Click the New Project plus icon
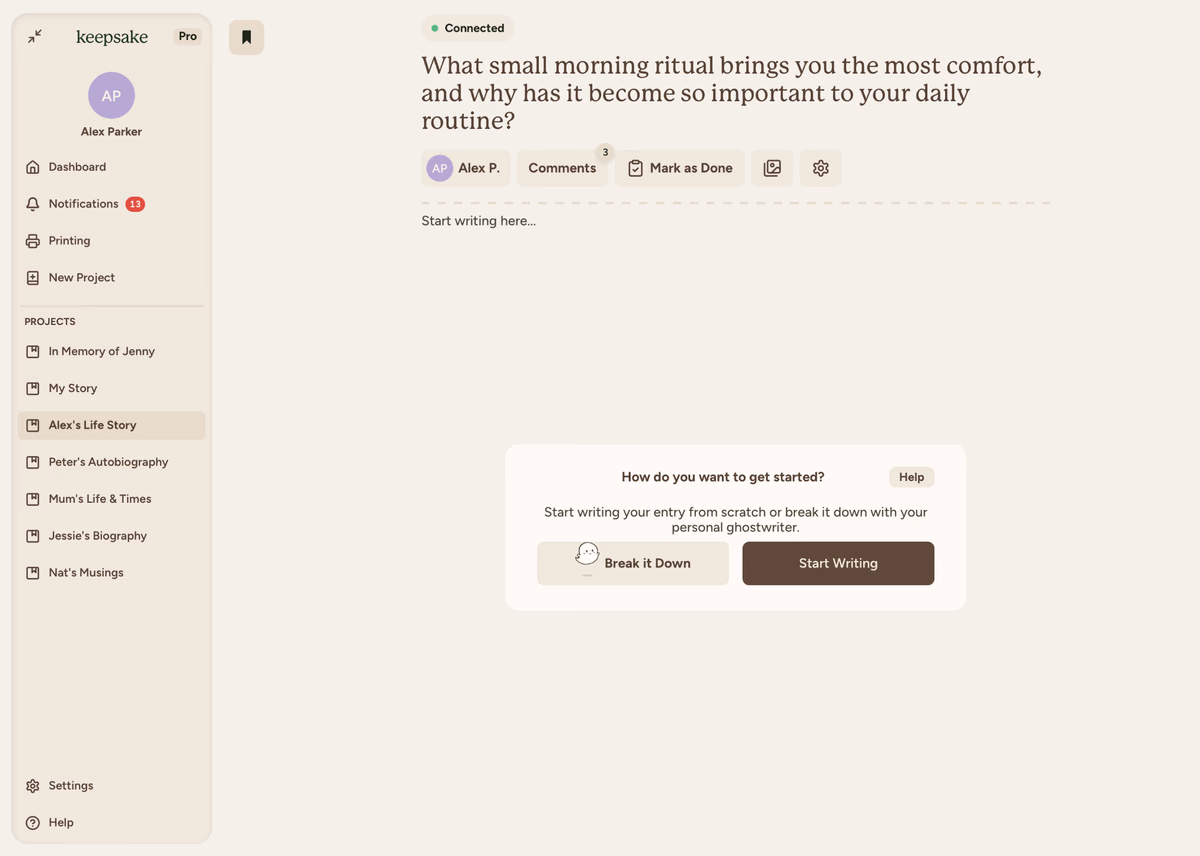 [x=33, y=278]
